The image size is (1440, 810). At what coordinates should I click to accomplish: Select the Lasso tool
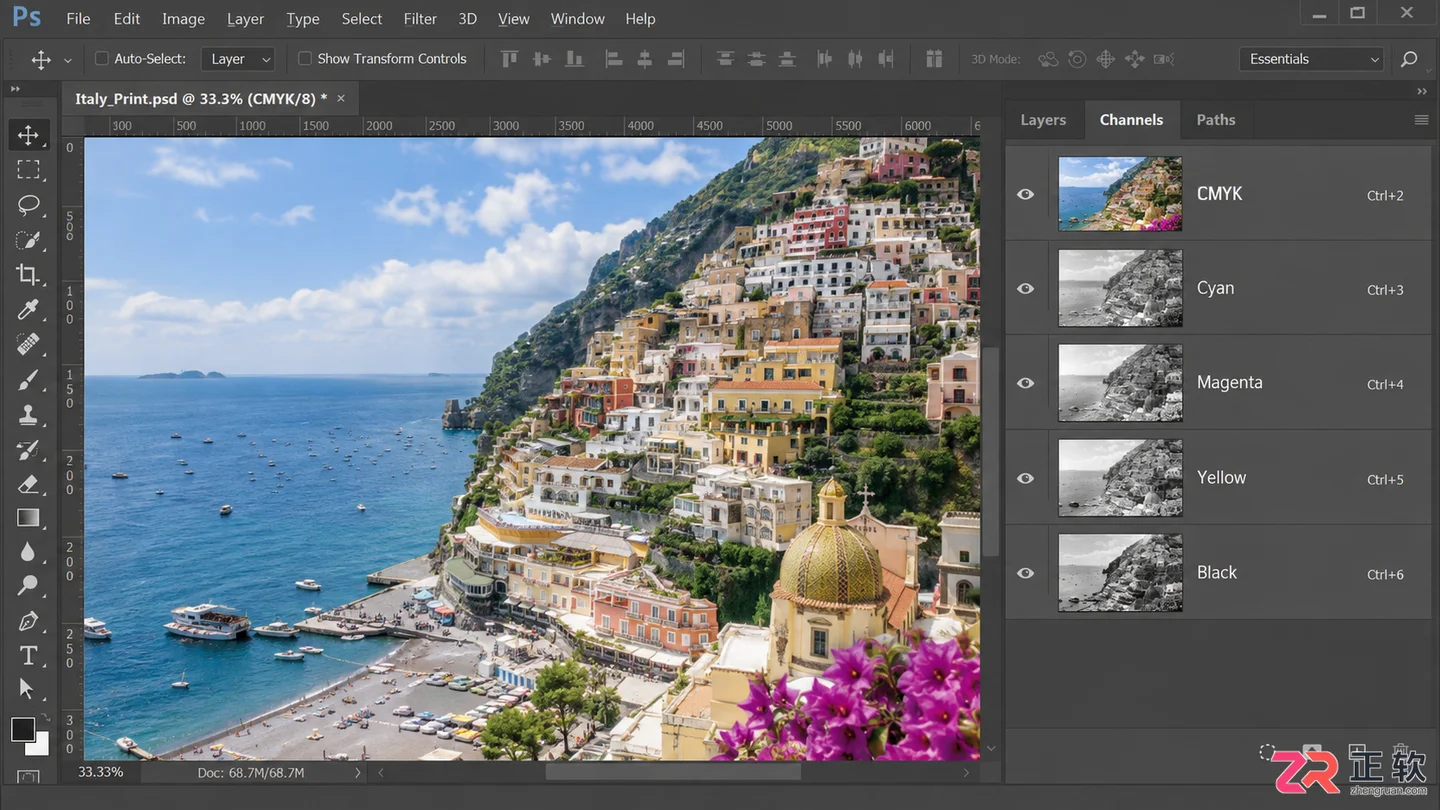coord(28,205)
